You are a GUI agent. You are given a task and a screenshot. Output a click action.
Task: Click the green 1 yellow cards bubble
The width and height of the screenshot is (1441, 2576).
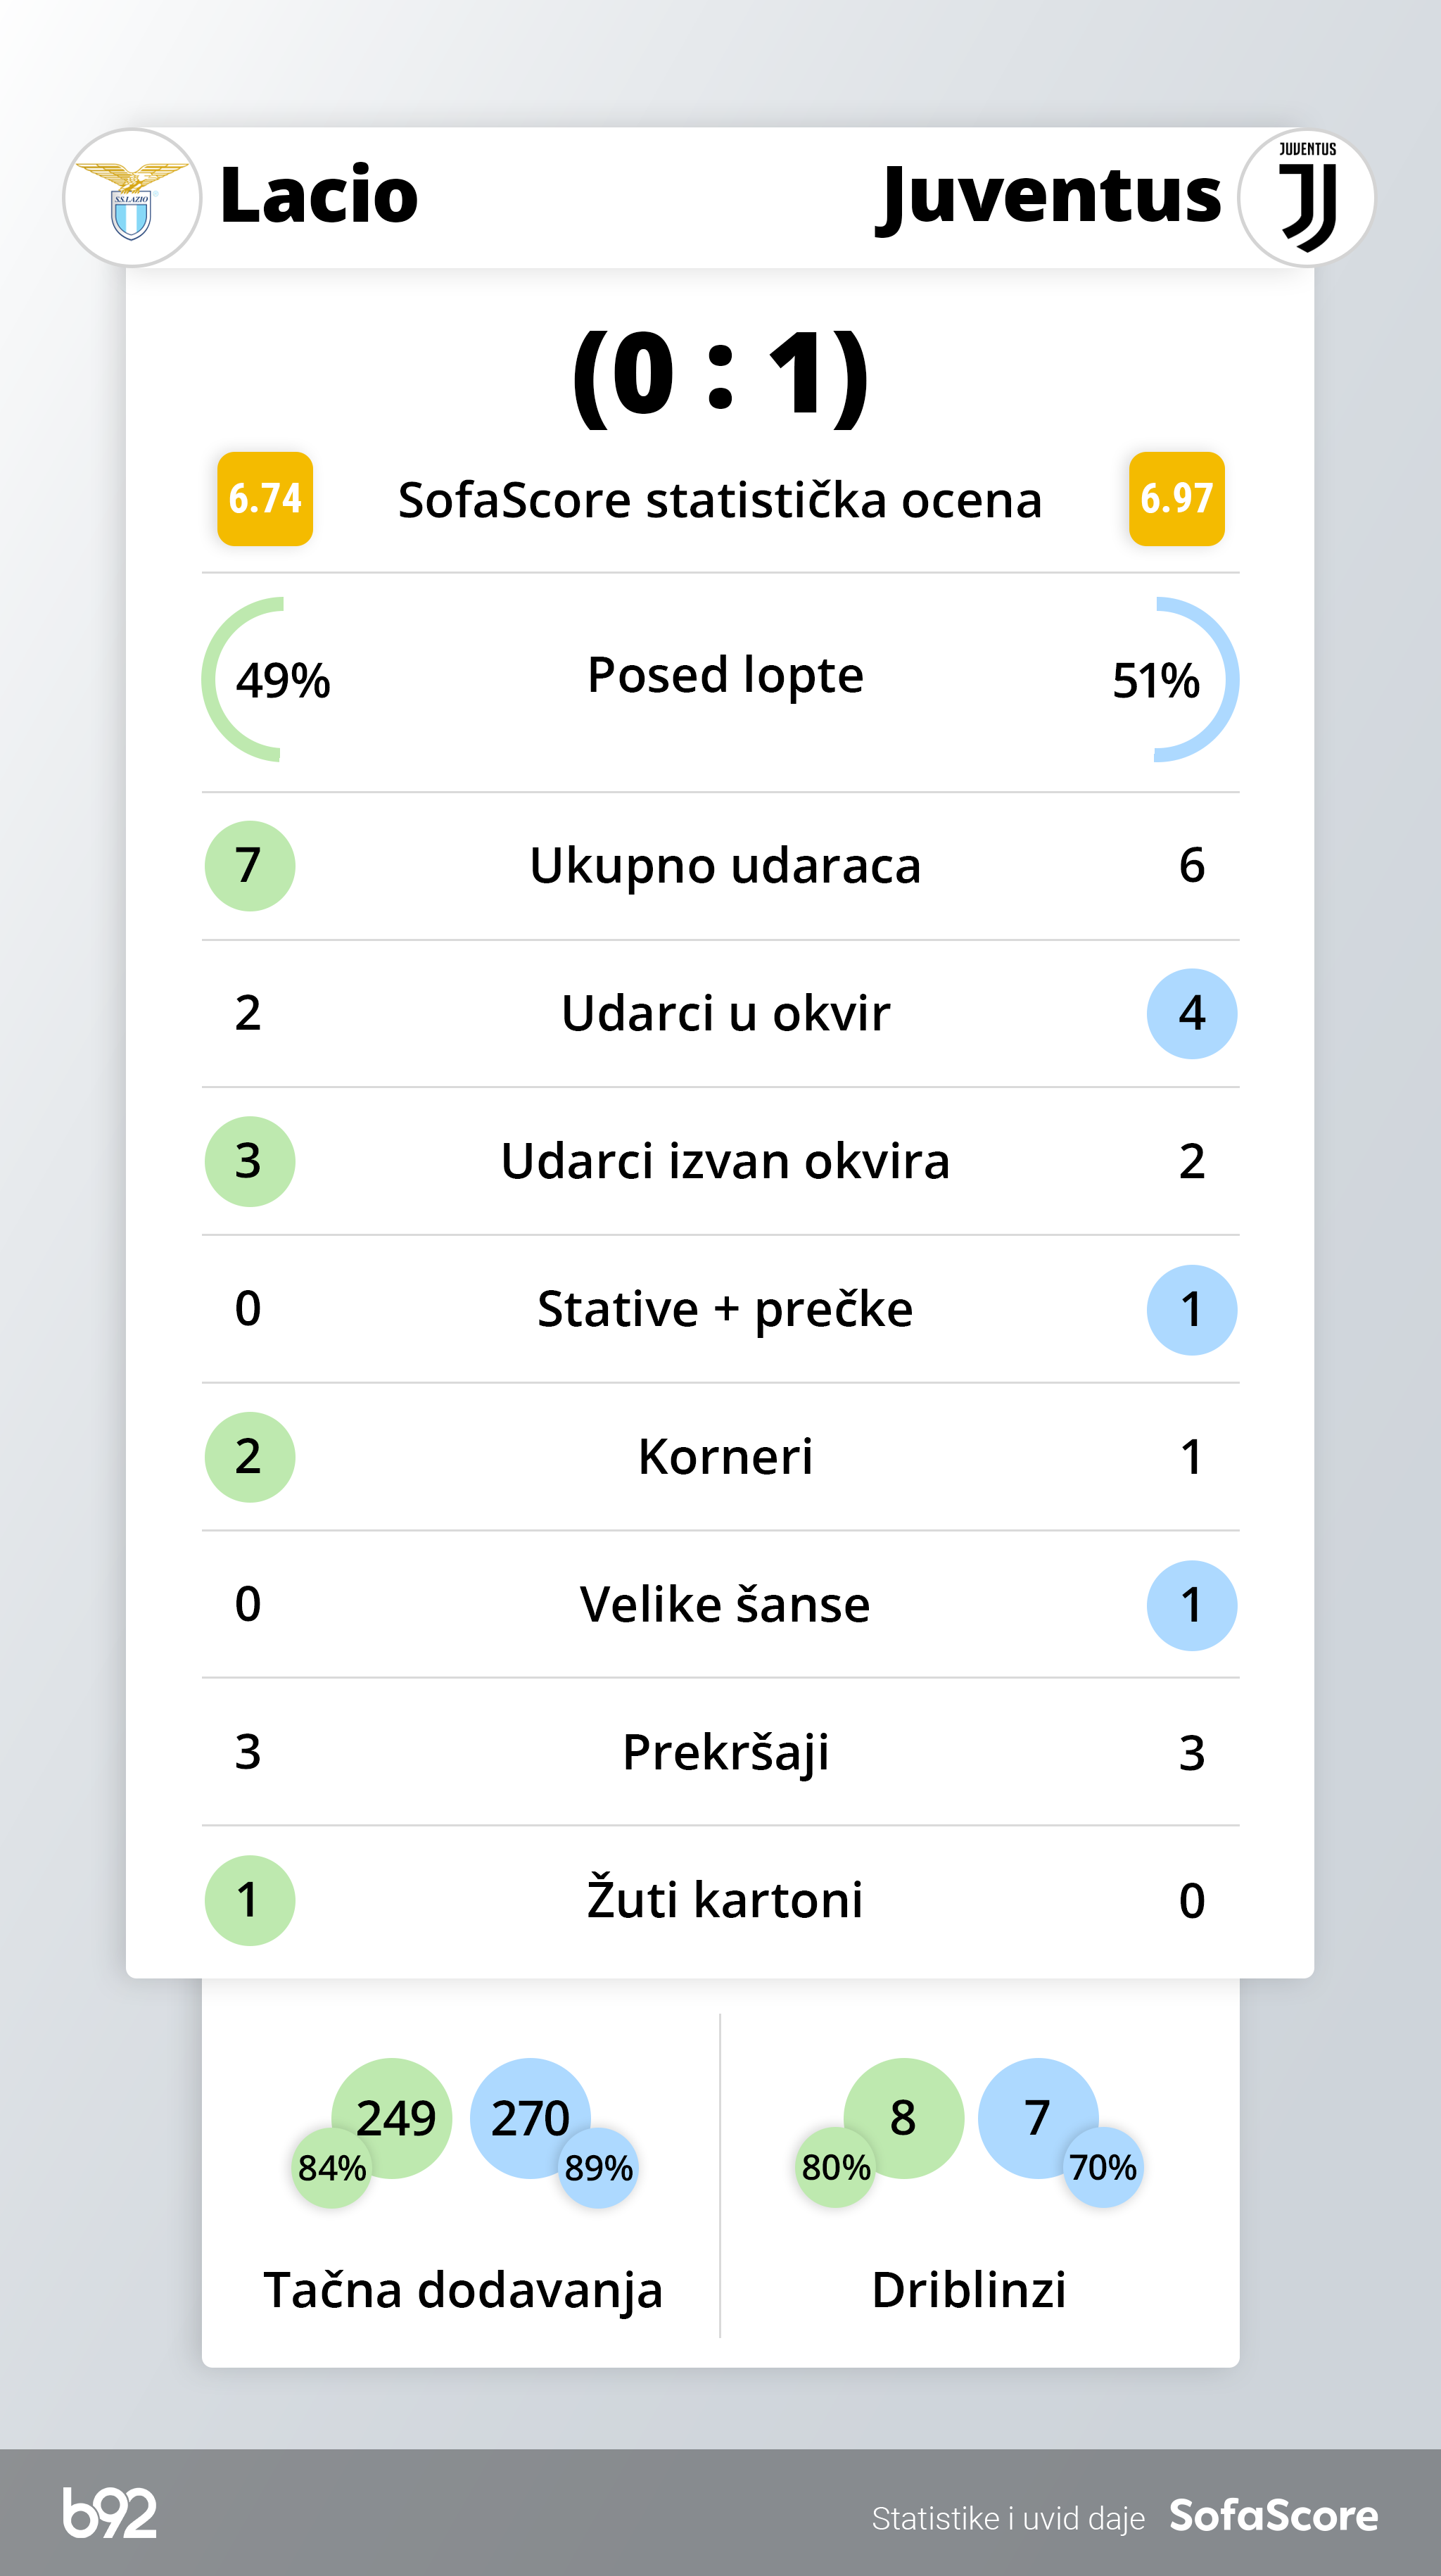click(x=249, y=1900)
